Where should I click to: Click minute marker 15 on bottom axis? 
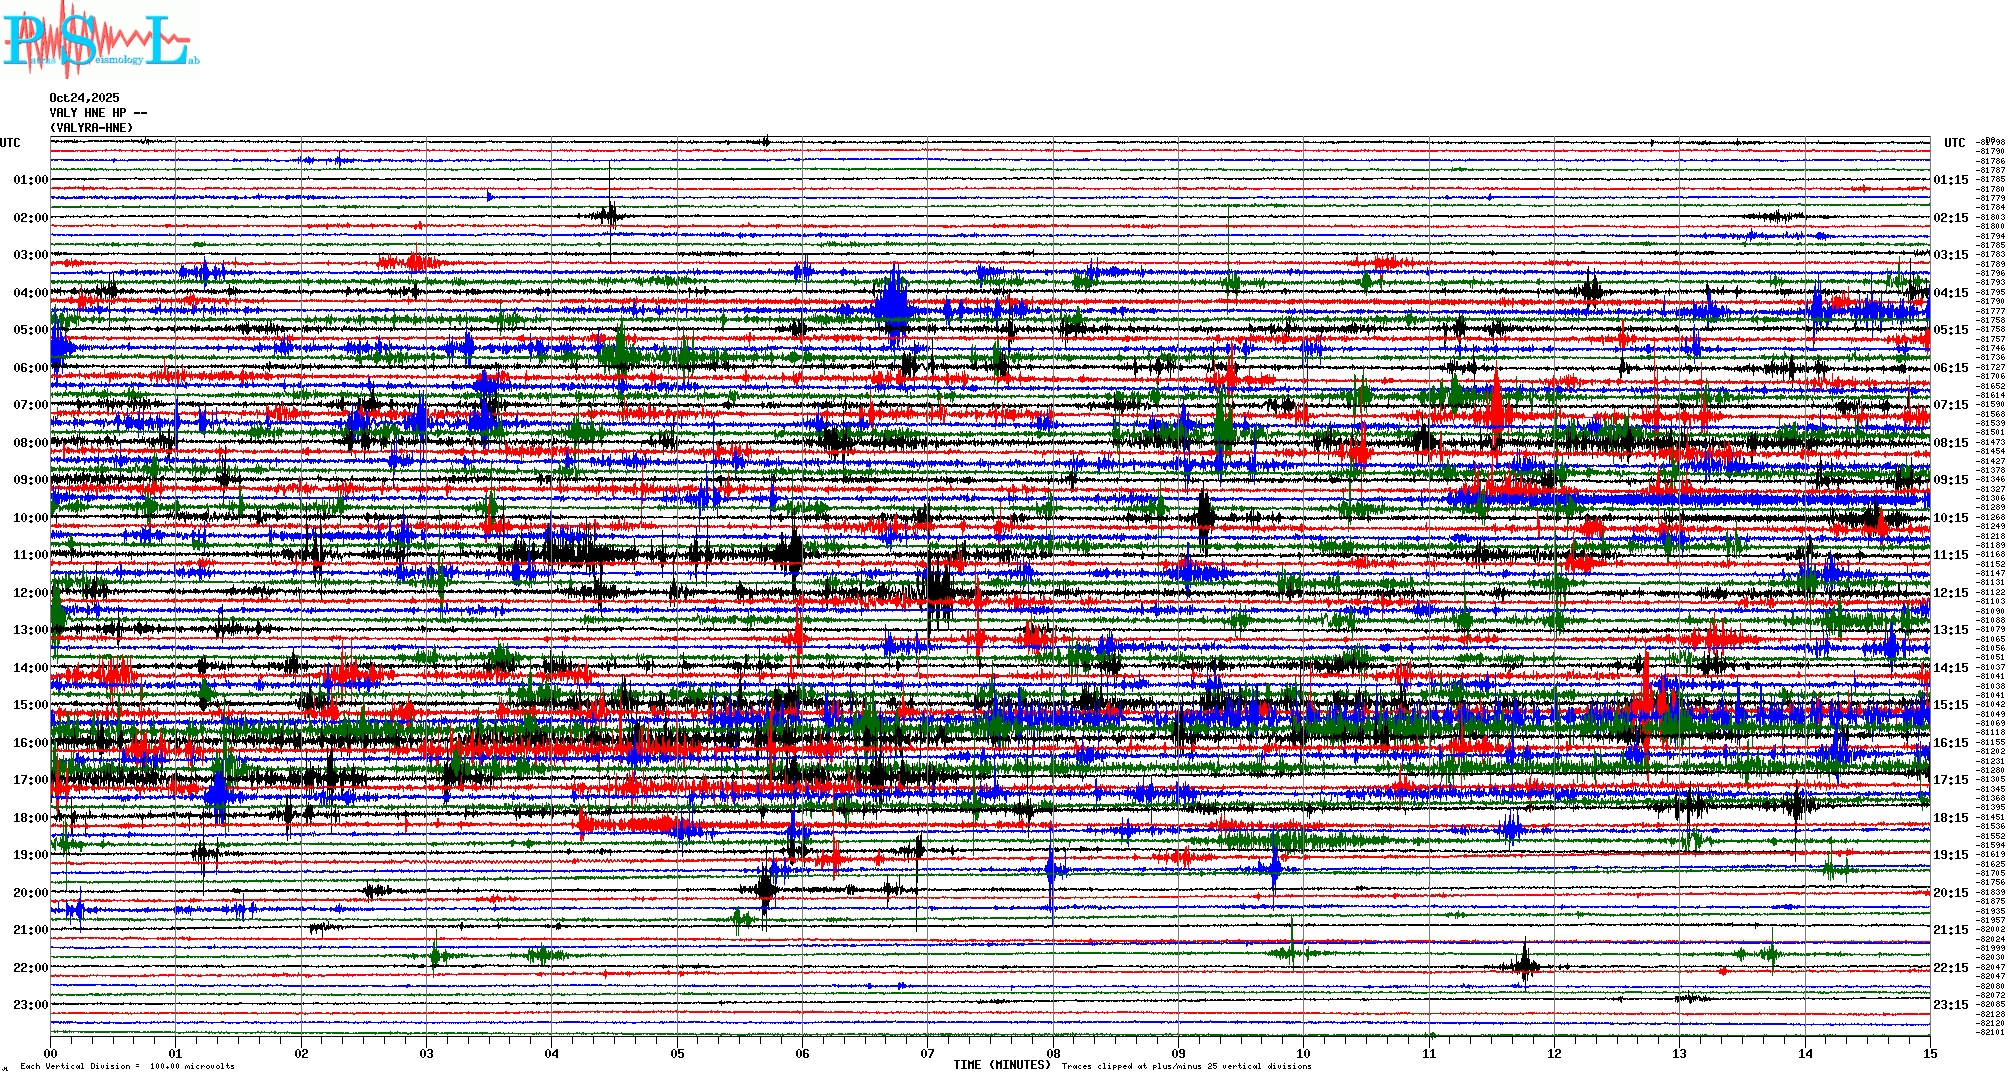[1930, 1054]
